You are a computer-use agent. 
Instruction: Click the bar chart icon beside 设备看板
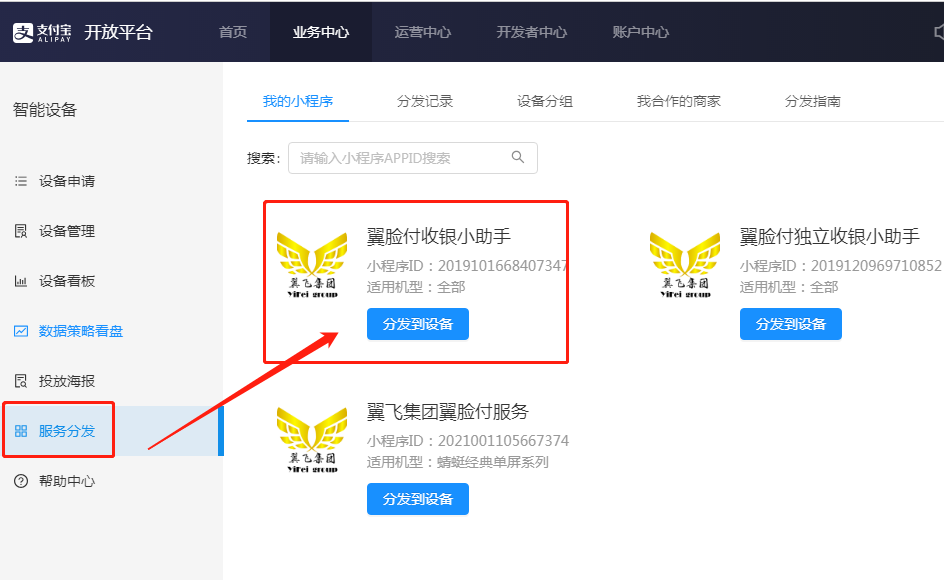(x=21, y=281)
